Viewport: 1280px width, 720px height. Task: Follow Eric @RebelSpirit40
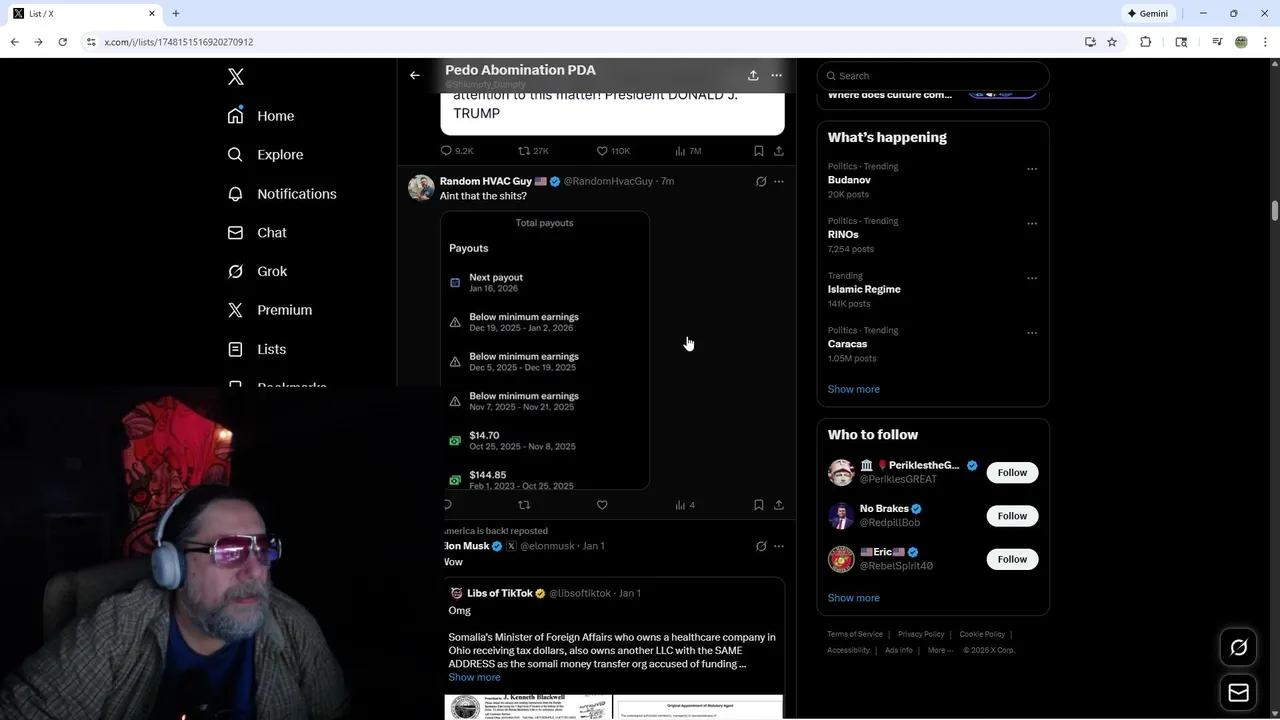(x=1012, y=559)
